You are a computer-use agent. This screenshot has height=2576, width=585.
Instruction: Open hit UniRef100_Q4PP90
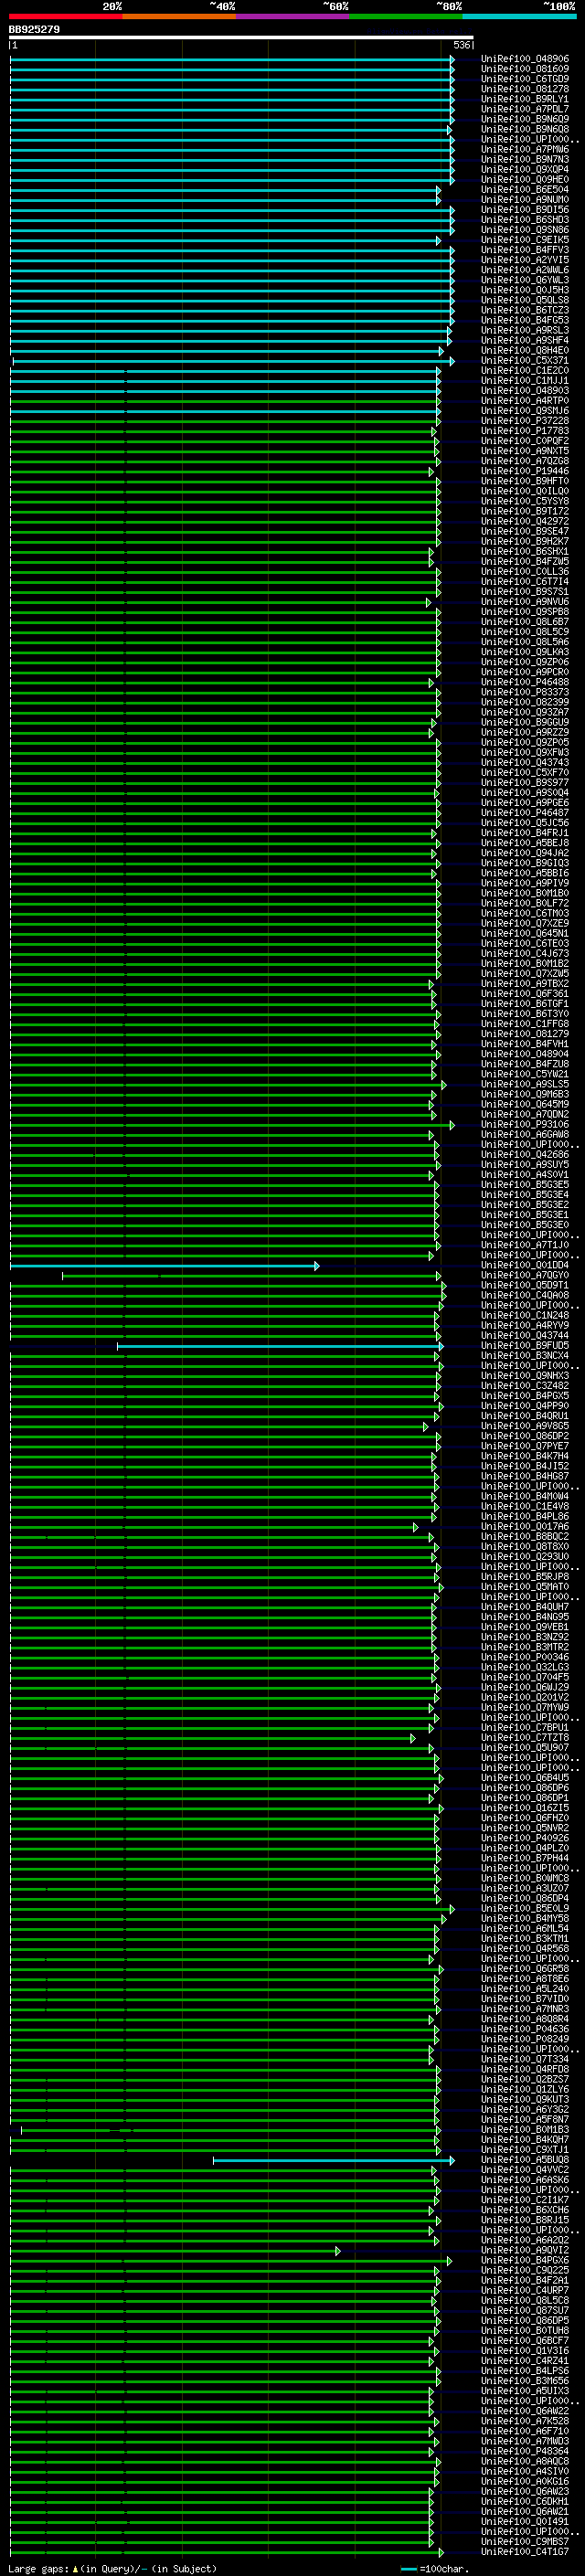pyautogui.click(x=525, y=1406)
